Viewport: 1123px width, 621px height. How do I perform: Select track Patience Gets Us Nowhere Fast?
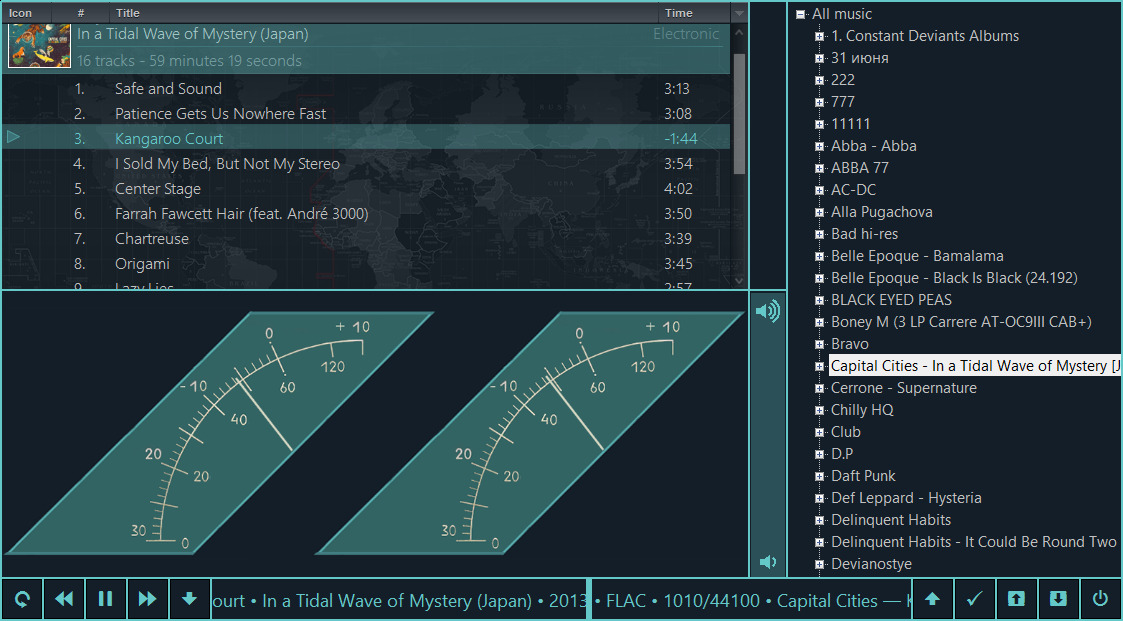(x=366, y=114)
